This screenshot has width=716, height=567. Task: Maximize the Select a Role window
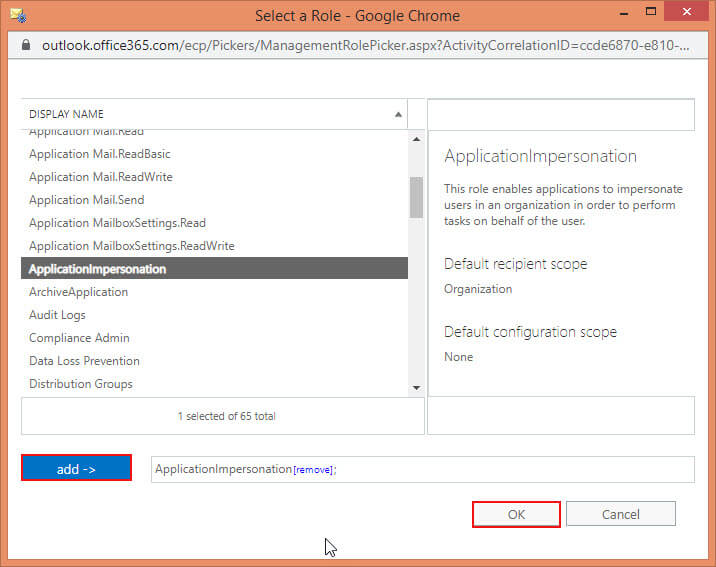[651, 11]
